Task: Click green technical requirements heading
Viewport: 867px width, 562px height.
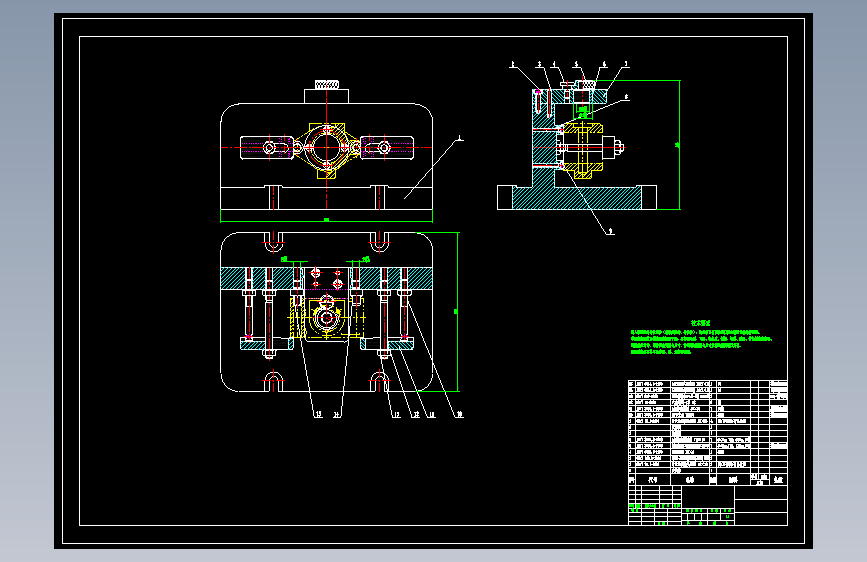Action: coord(701,322)
